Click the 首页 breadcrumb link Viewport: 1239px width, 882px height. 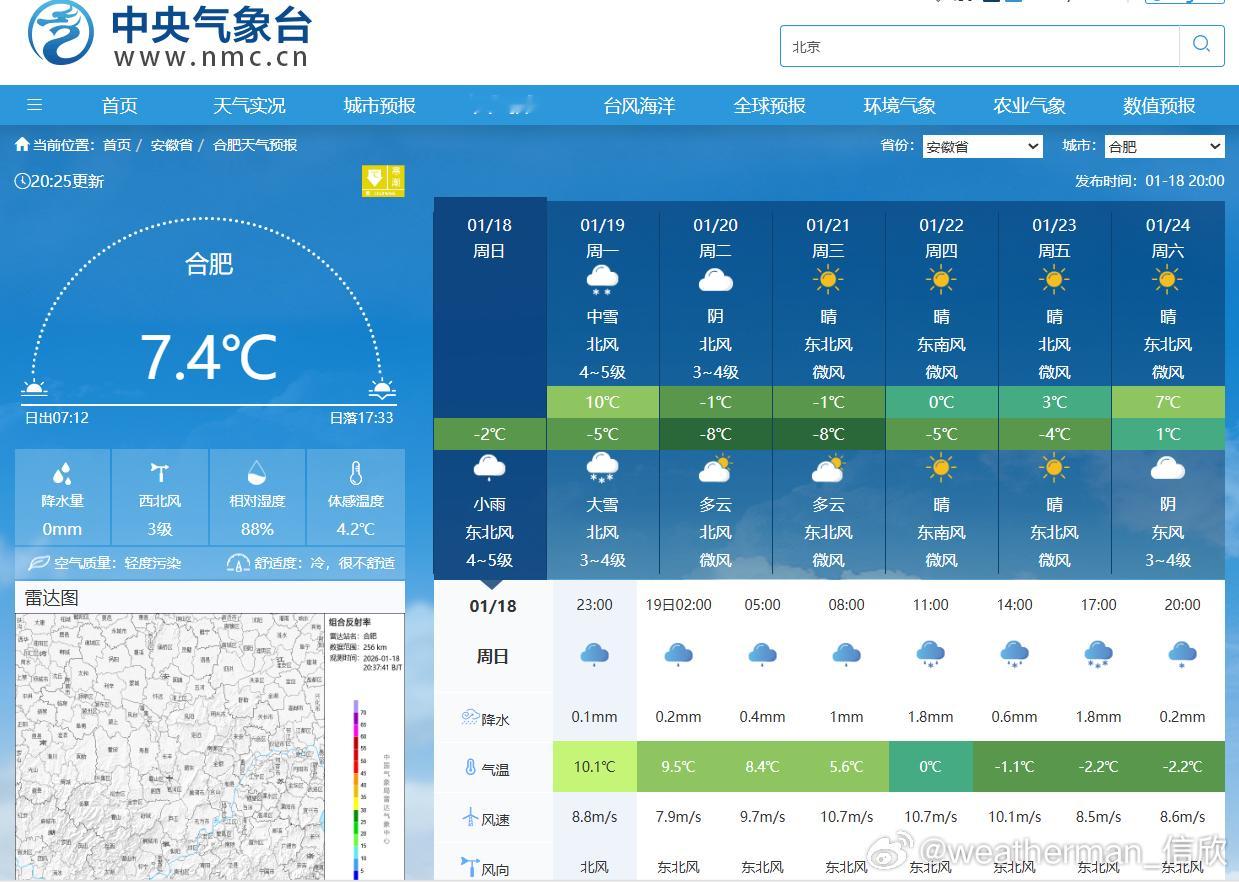click(x=117, y=145)
